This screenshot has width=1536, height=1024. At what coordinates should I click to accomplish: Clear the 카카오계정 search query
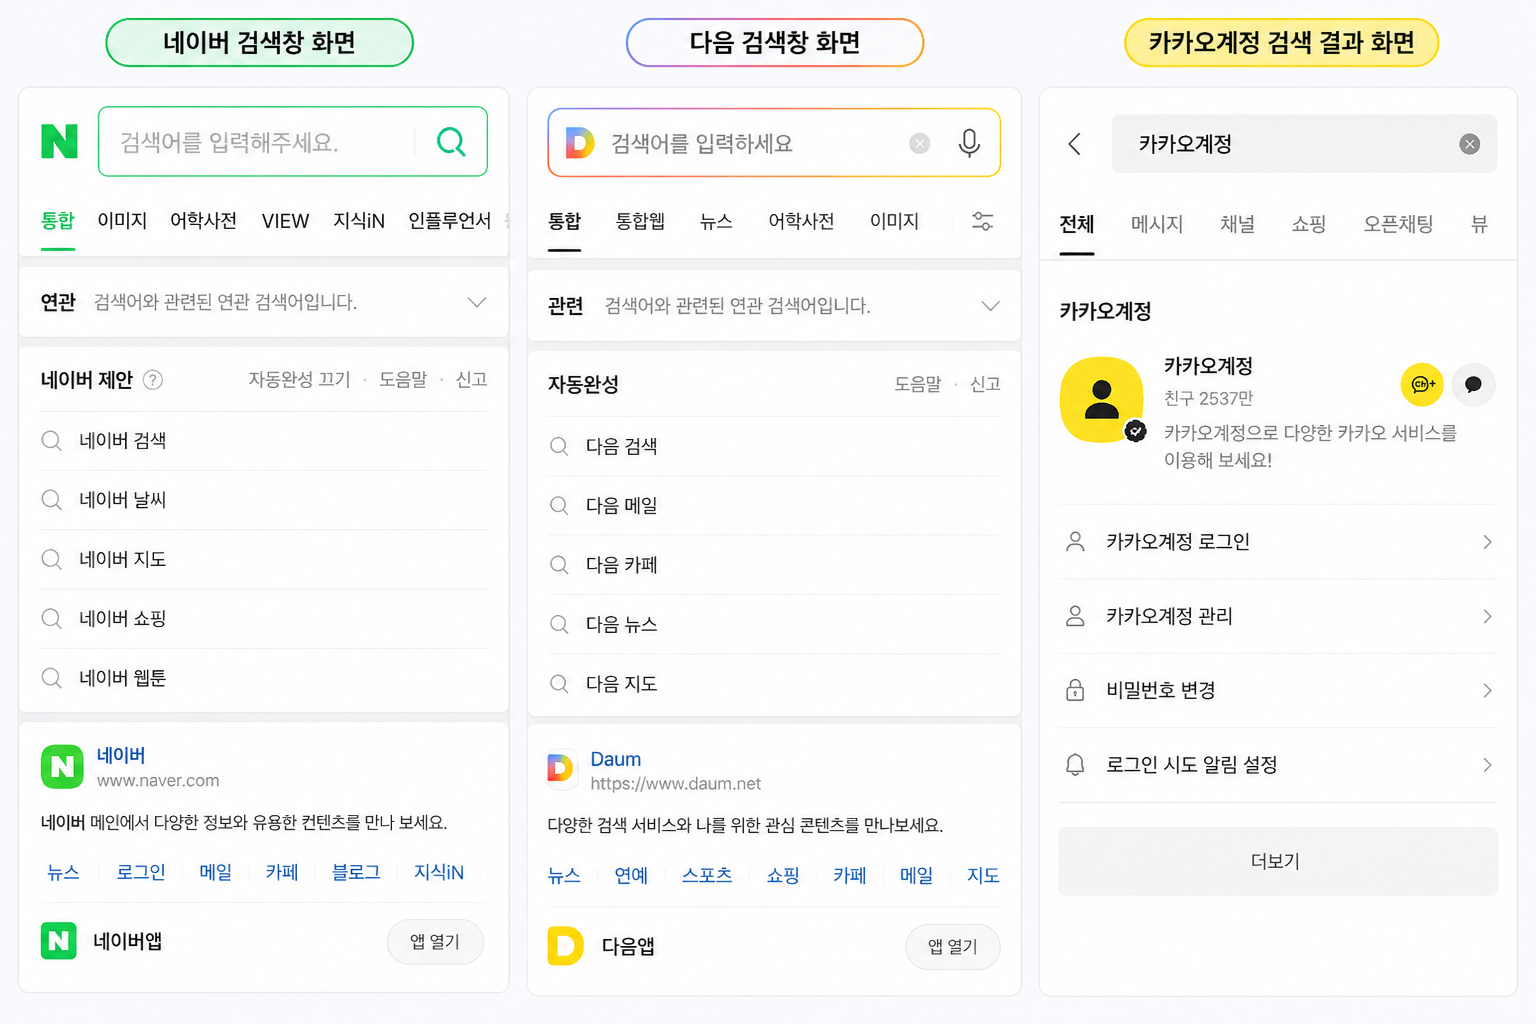1470,144
